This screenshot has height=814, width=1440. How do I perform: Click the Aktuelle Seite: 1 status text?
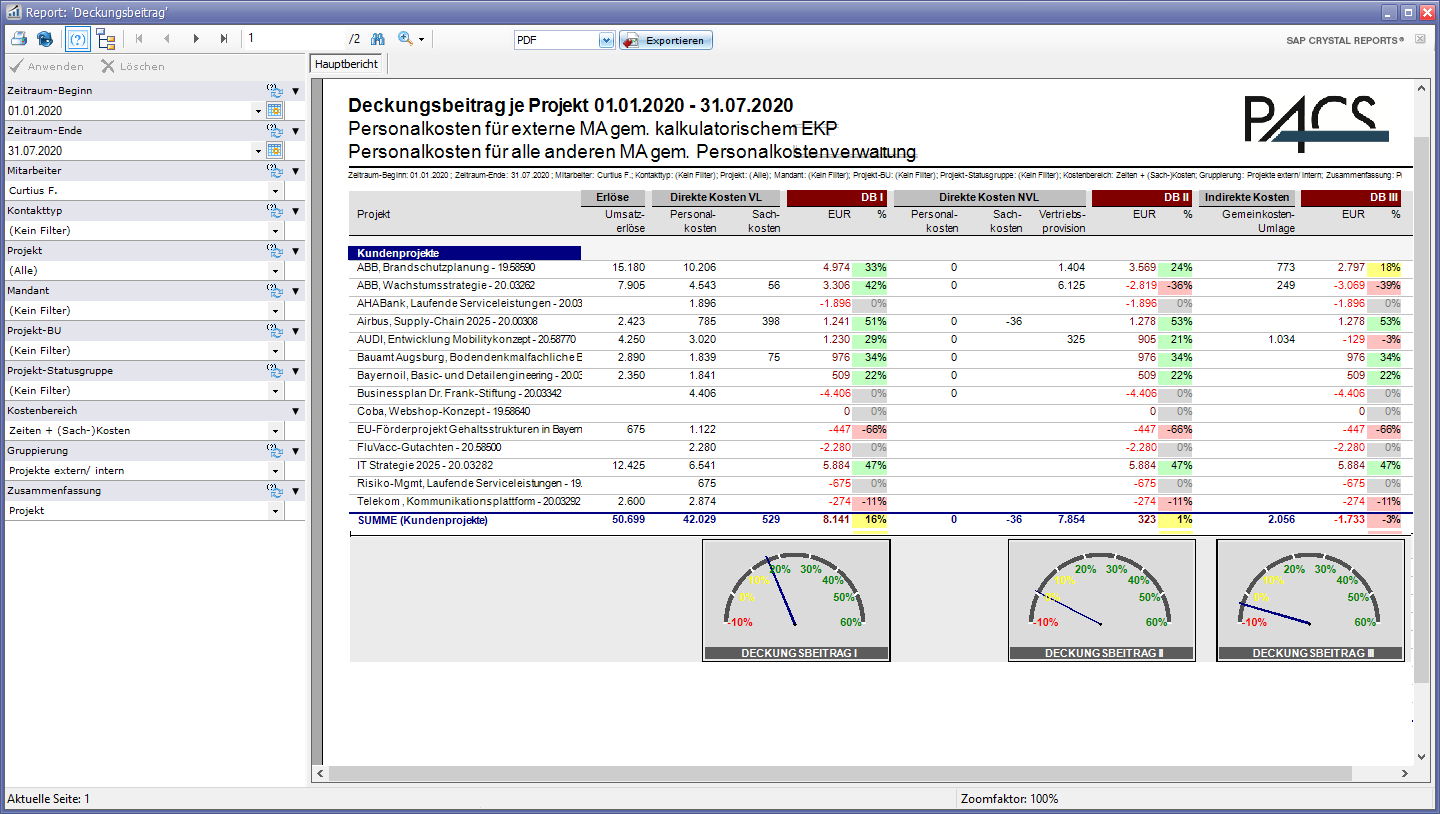click(48, 799)
